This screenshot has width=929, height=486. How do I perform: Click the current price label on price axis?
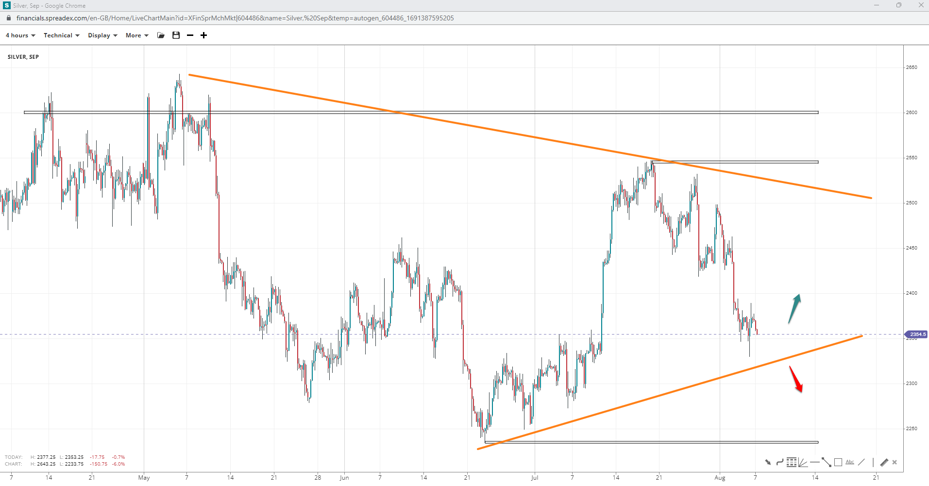(x=916, y=334)
